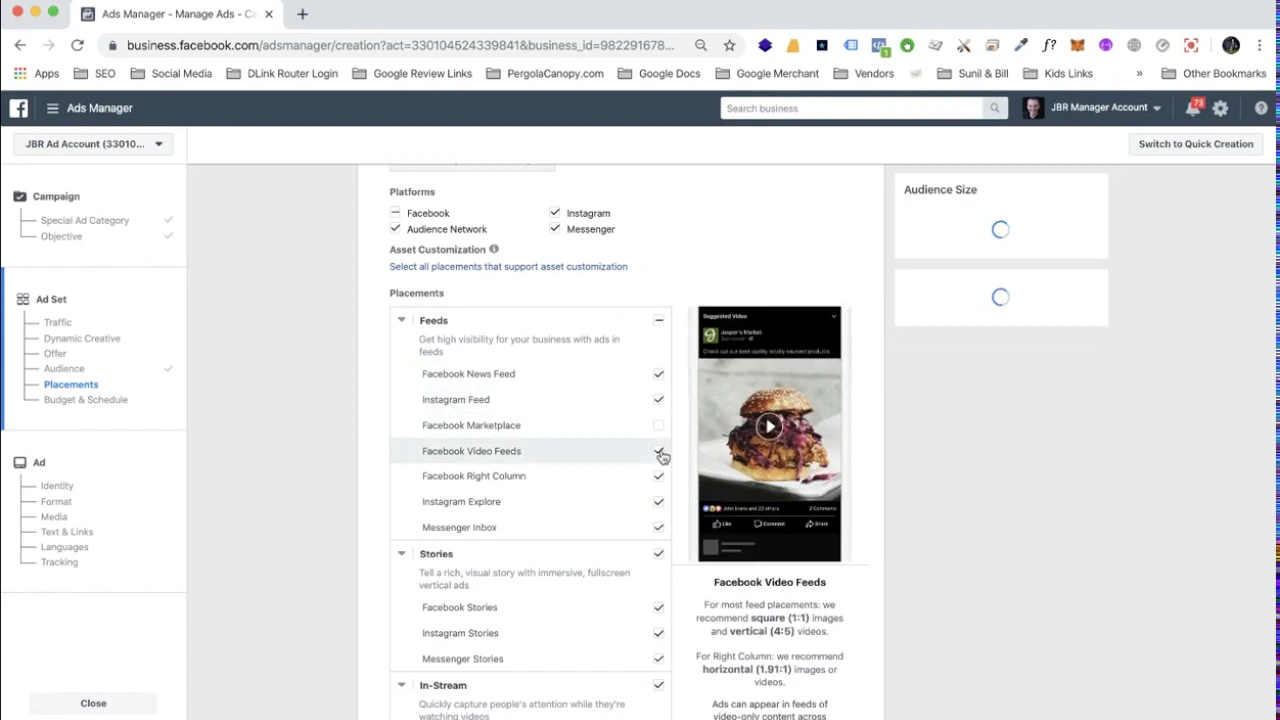Click the MetaMask fox extension icon

tap(1077, 45)
